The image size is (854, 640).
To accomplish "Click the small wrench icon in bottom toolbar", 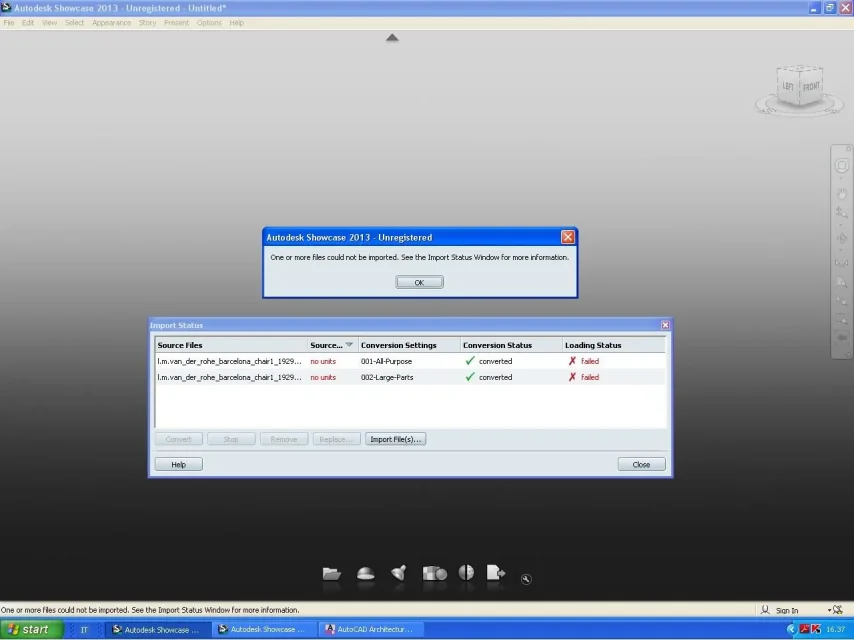I will pyautogui.click(x=526, y=579).
